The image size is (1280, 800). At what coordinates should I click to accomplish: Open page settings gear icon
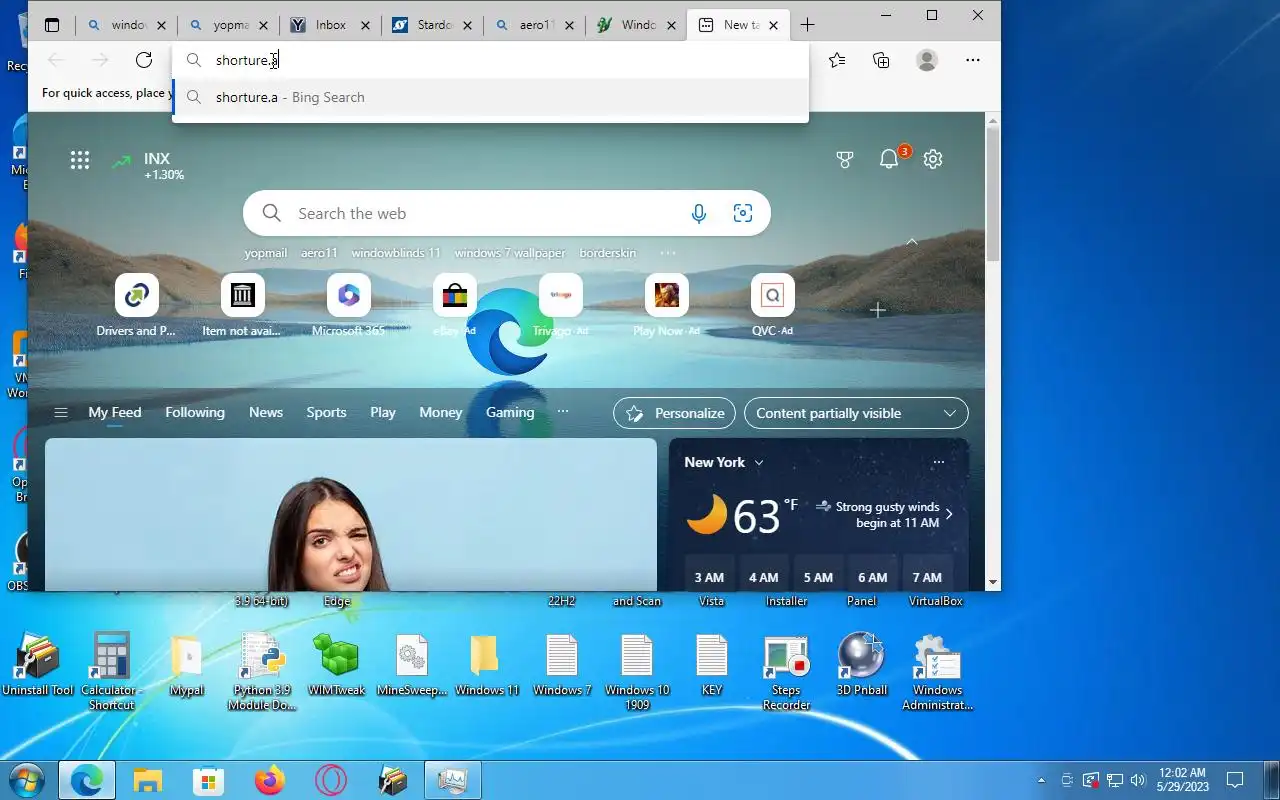tap(933, 159)
